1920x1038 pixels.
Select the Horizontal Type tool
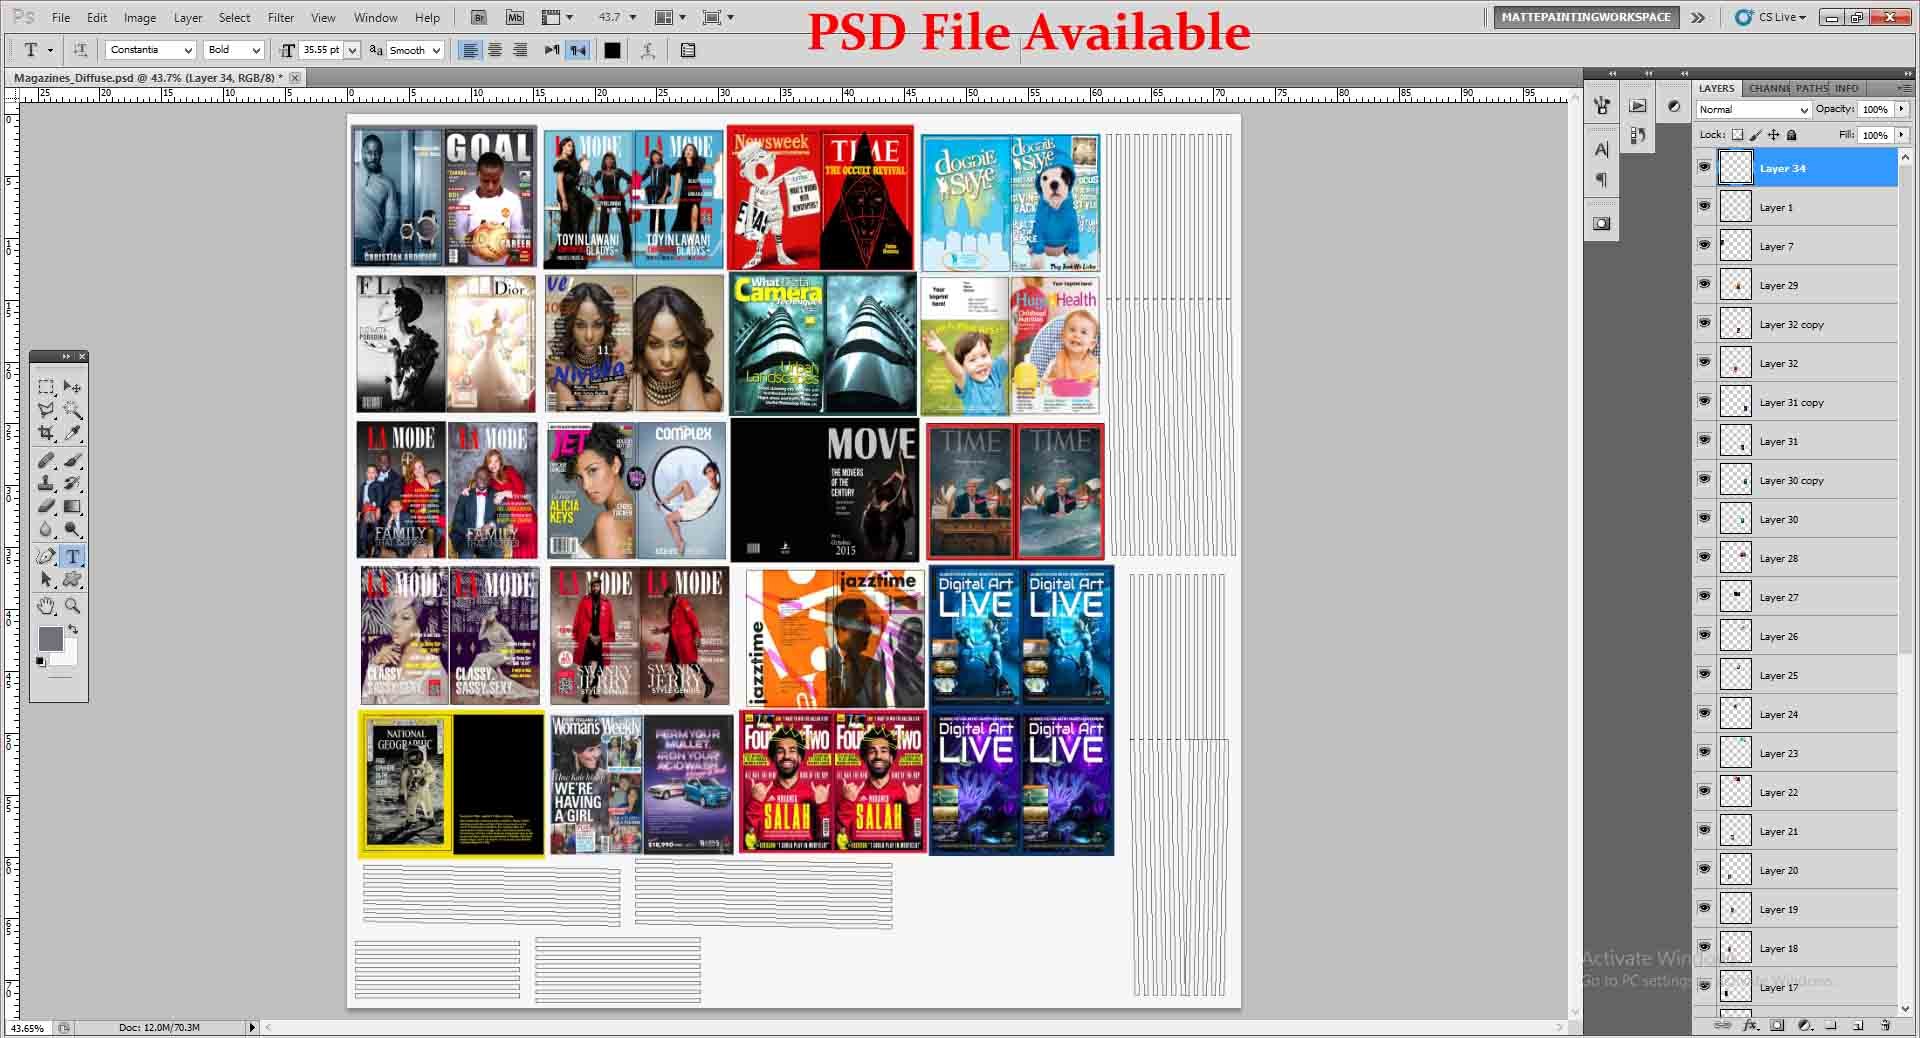pyautogui.click(x=72, y=556)
